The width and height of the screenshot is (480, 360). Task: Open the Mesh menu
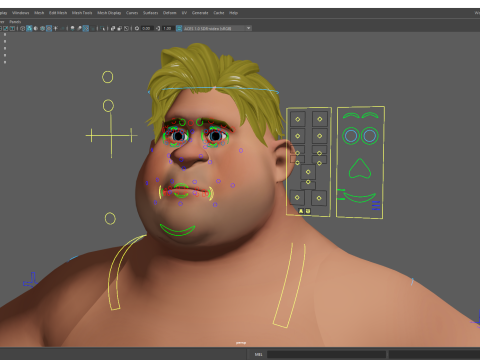click(x=39, y=13)
